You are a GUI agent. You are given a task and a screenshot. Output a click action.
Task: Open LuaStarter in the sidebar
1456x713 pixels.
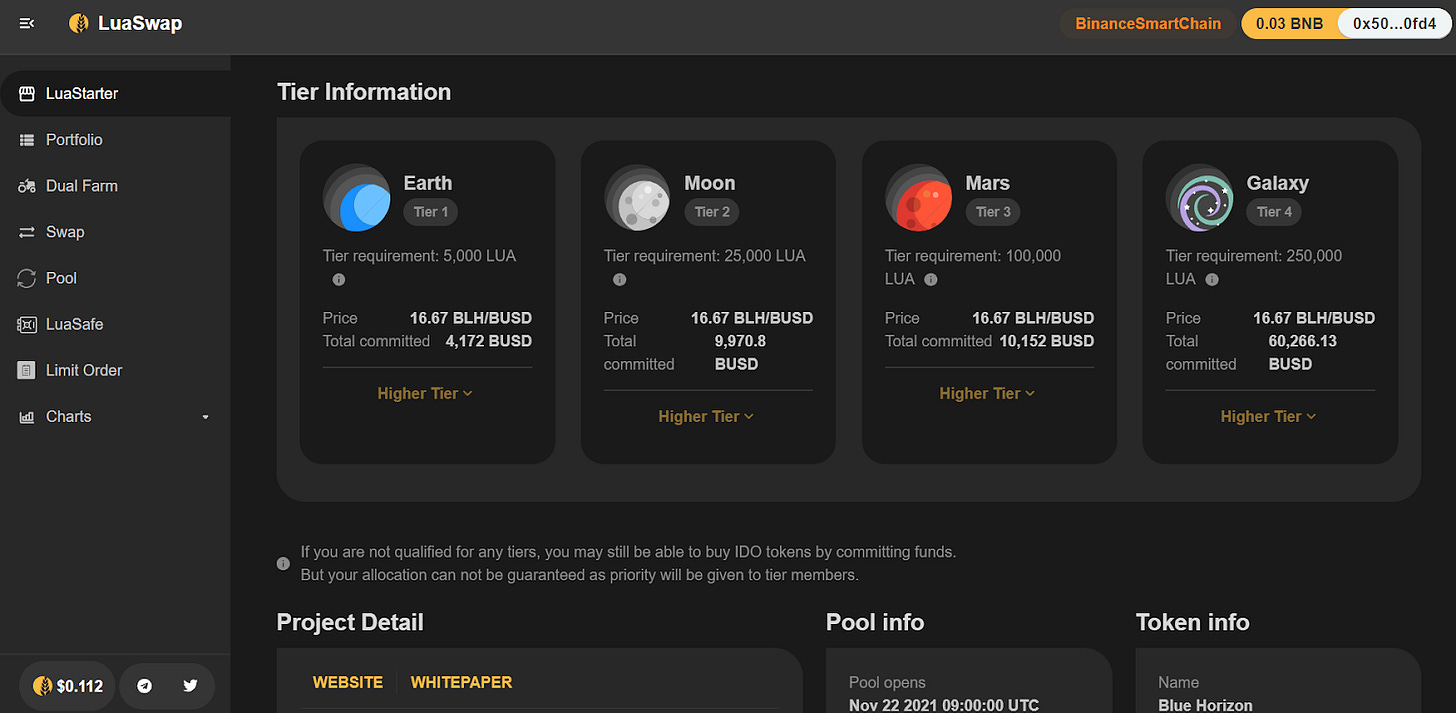coord(115,94)
